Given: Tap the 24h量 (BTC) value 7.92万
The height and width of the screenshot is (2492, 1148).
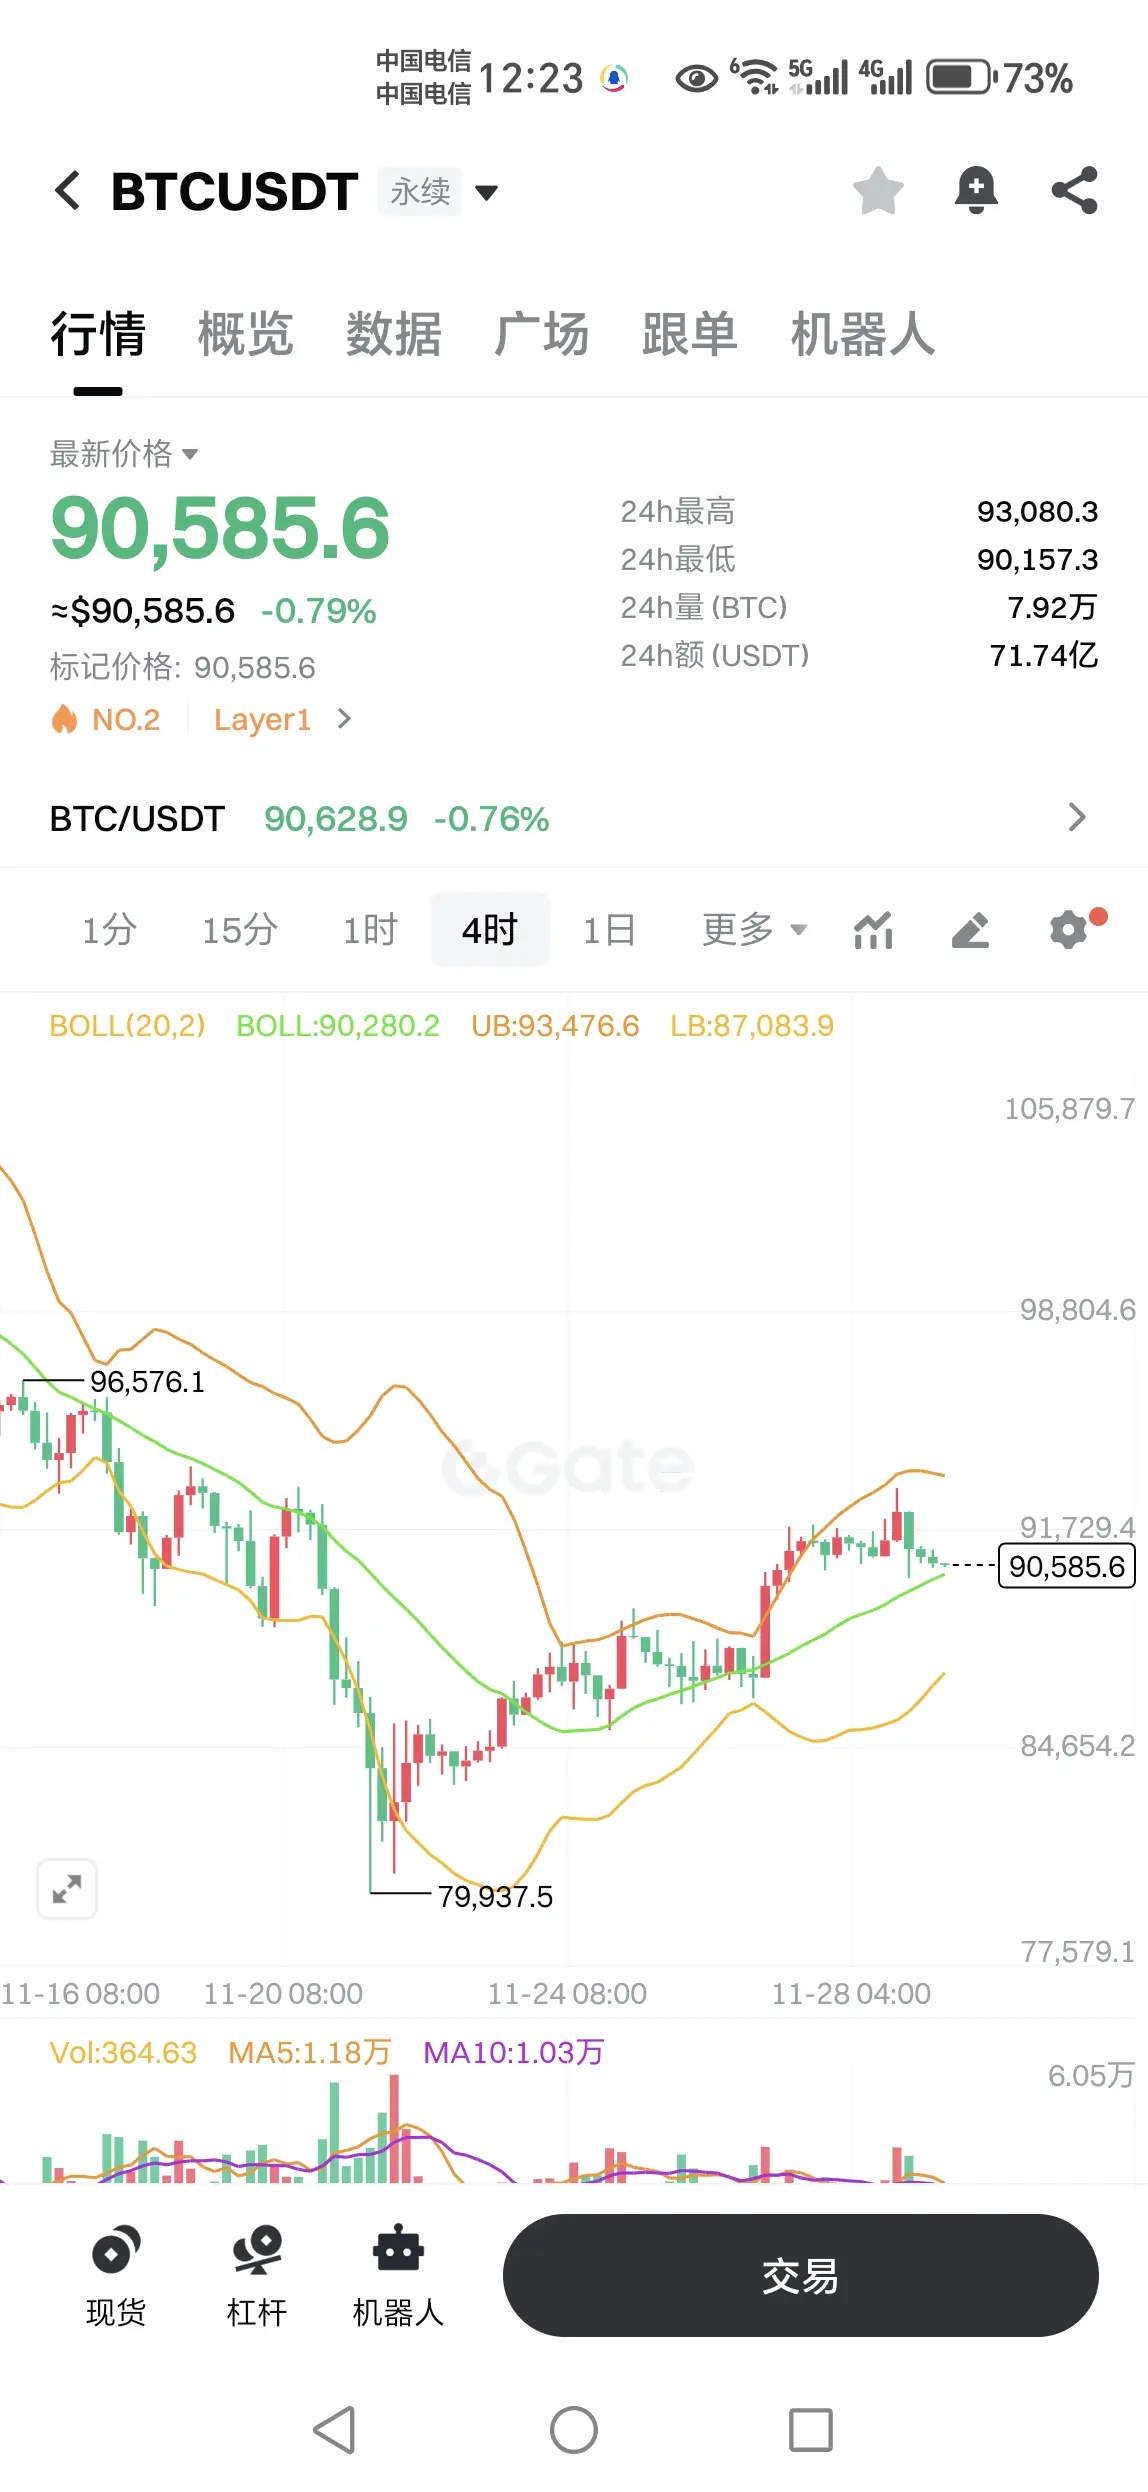Looking at the screenshot, I should (x=1052, y=607).
